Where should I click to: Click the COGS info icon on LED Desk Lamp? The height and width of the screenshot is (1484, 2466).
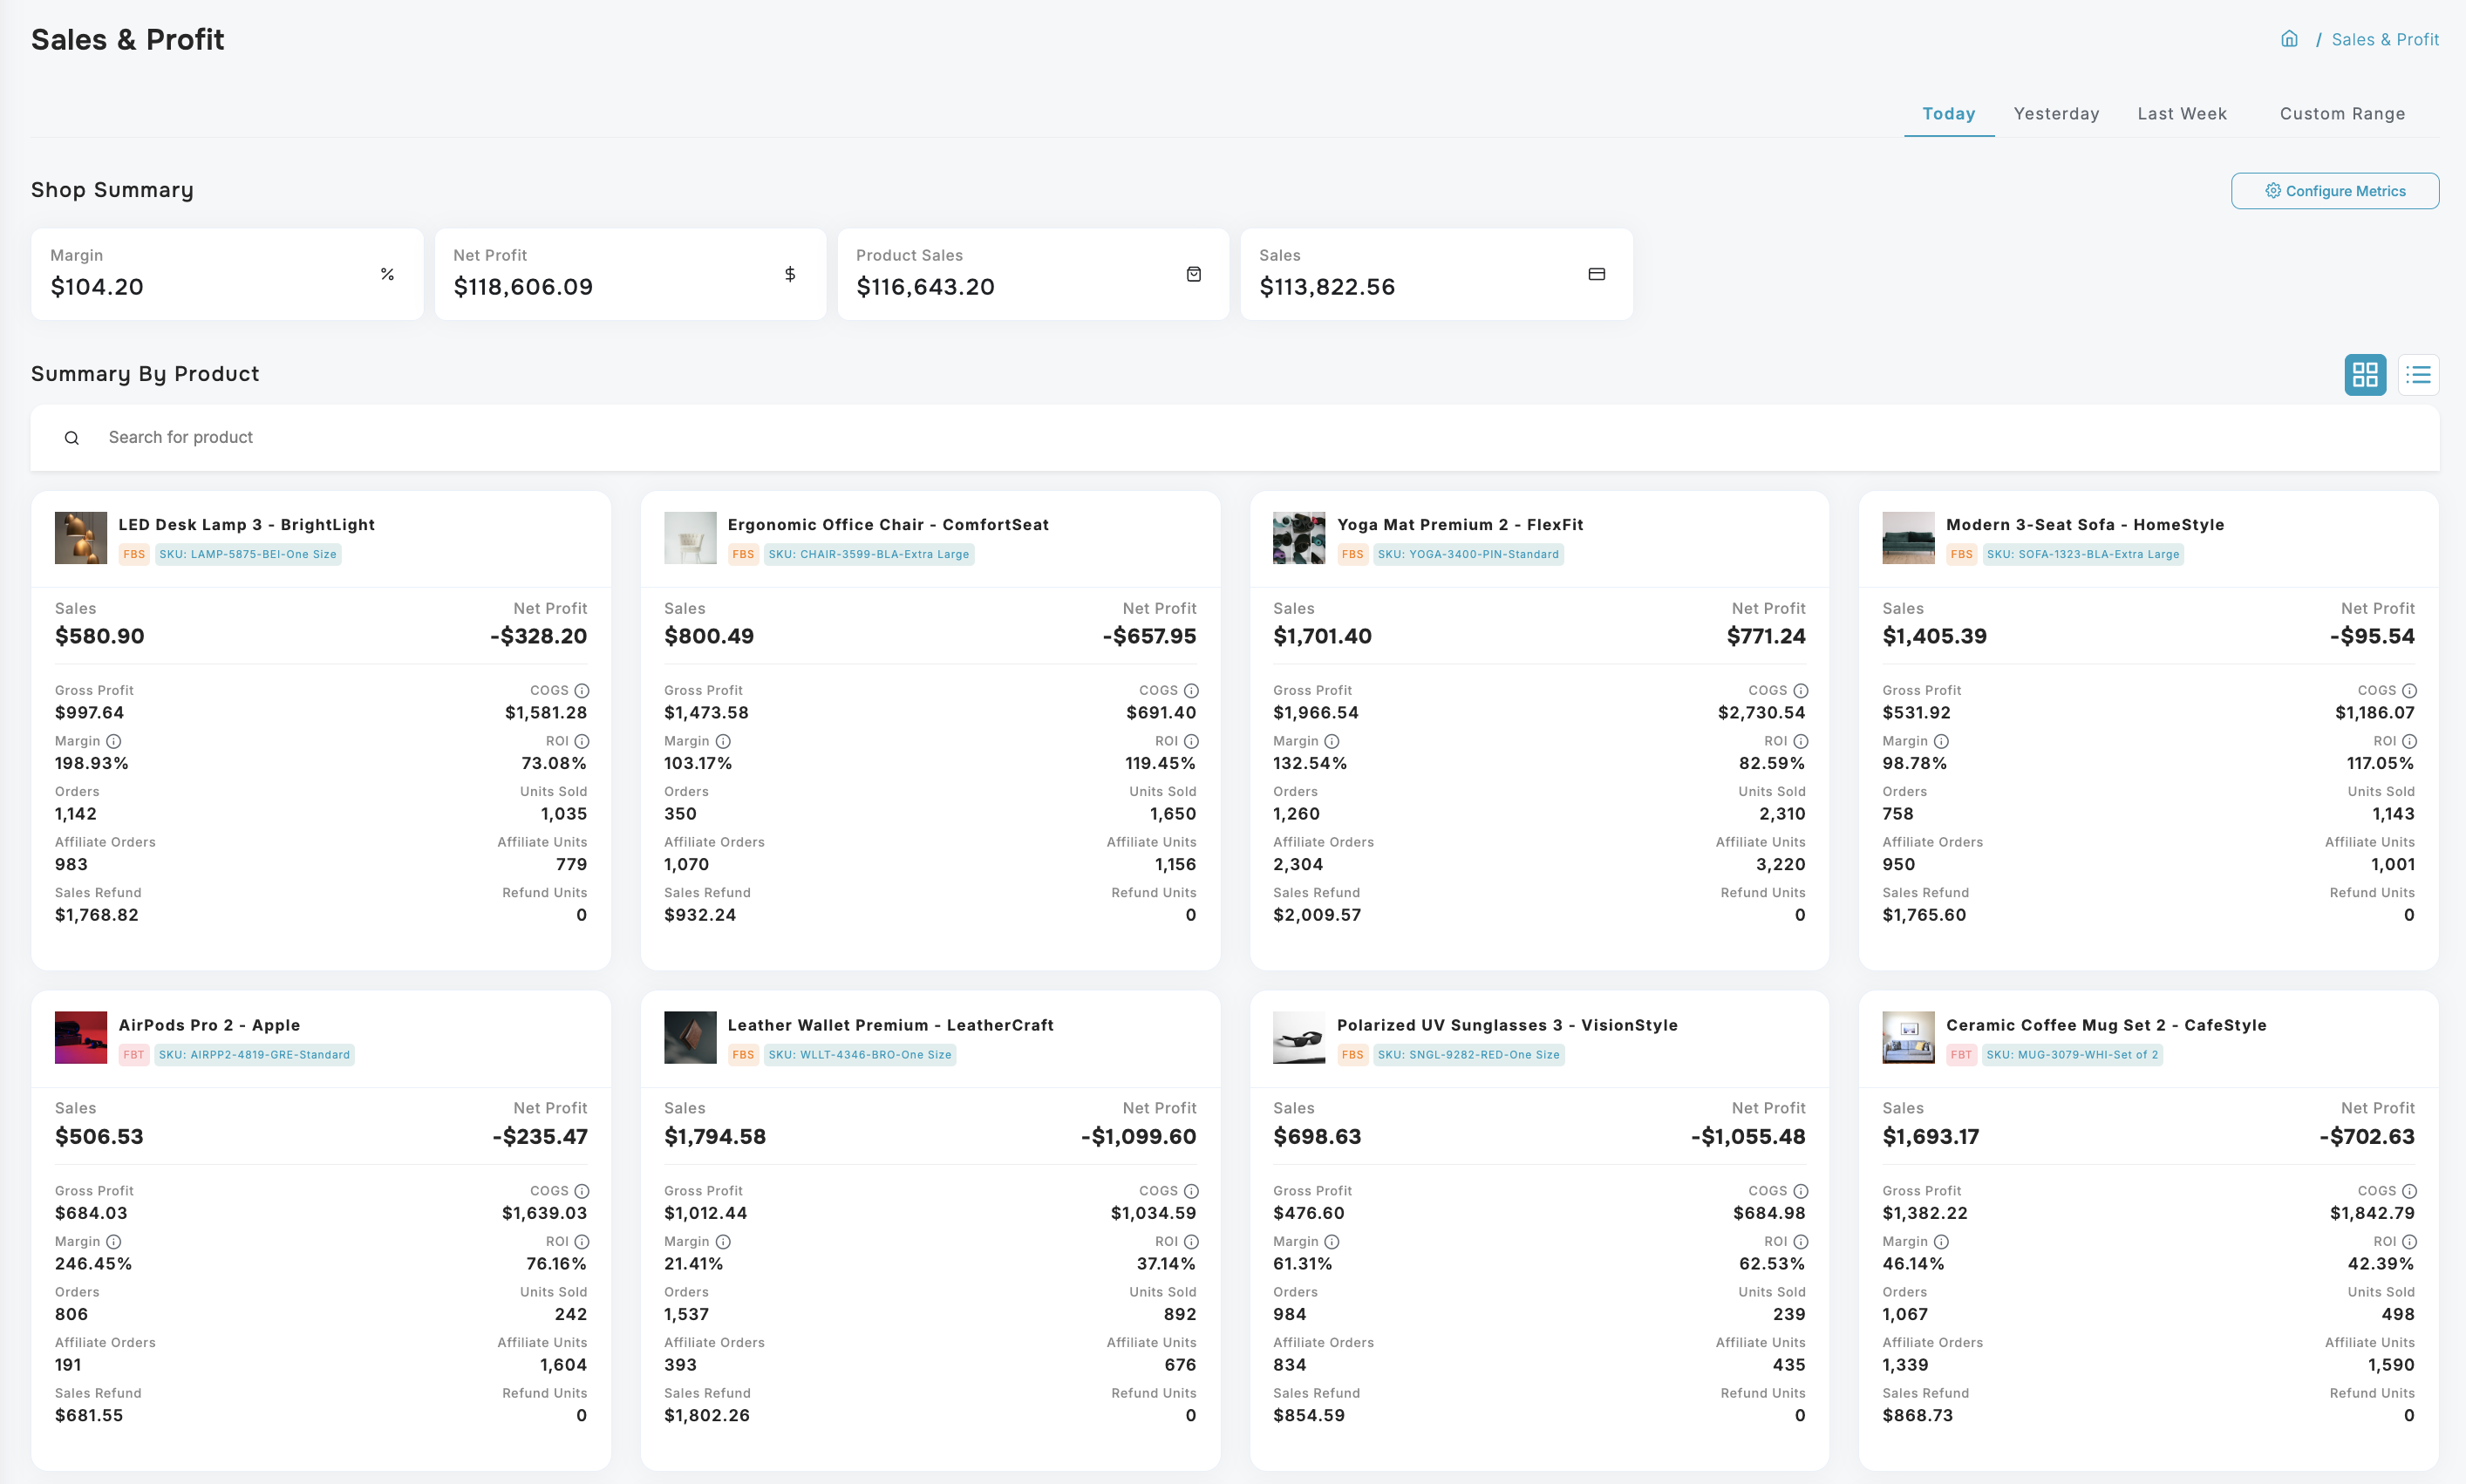582,691
